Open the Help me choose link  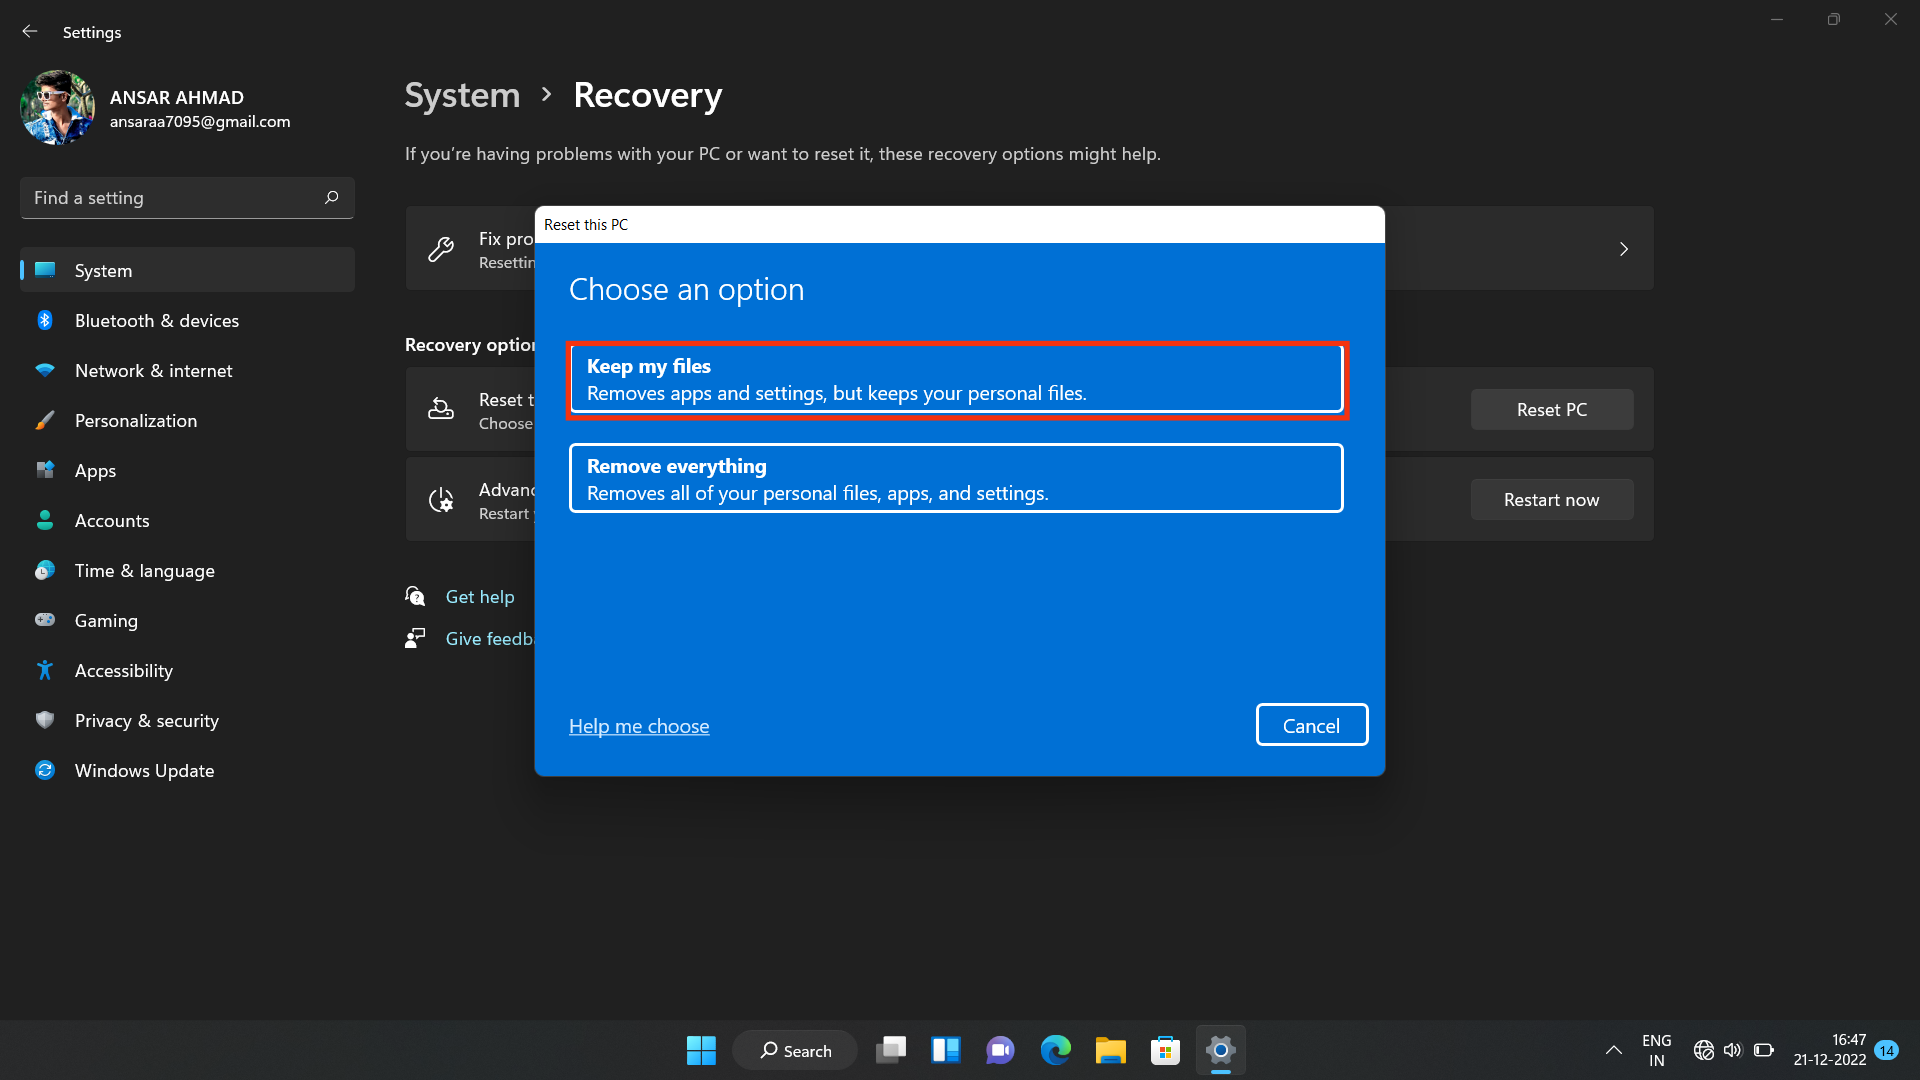pyautogui.click(x=639, y=726)
